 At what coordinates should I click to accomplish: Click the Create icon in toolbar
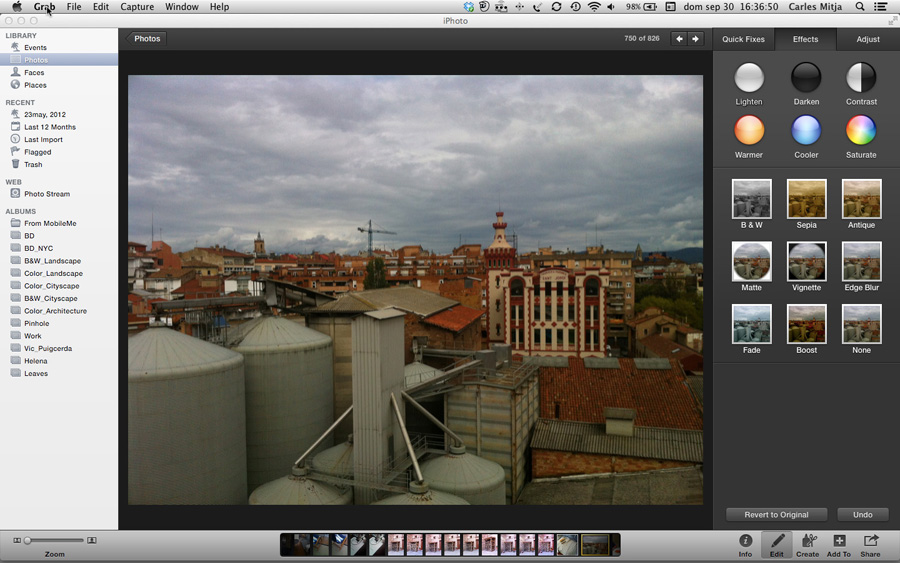tap(808, 544)
